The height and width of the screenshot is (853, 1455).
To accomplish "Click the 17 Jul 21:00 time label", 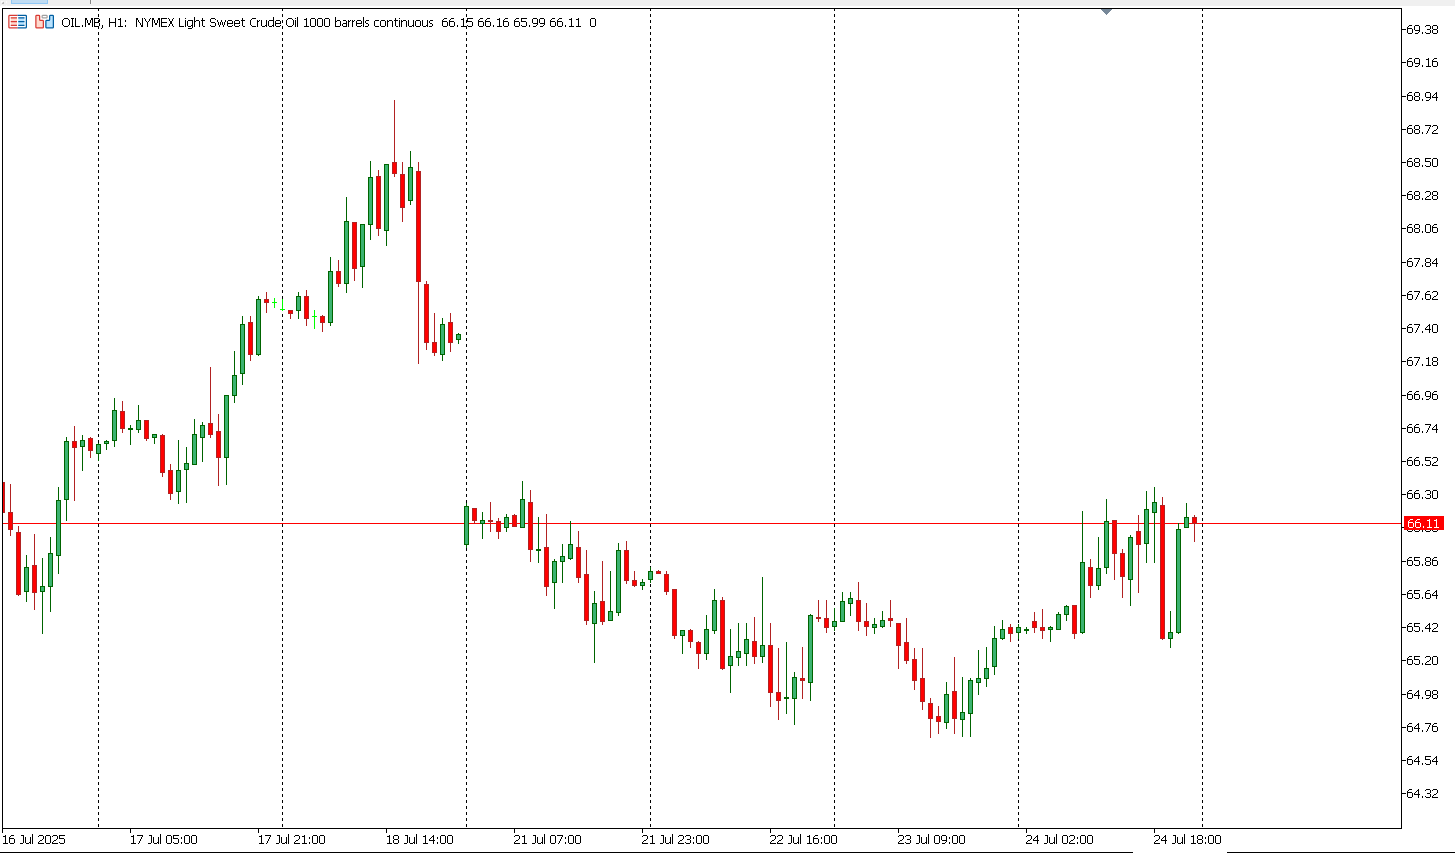I will coord(292,839).
